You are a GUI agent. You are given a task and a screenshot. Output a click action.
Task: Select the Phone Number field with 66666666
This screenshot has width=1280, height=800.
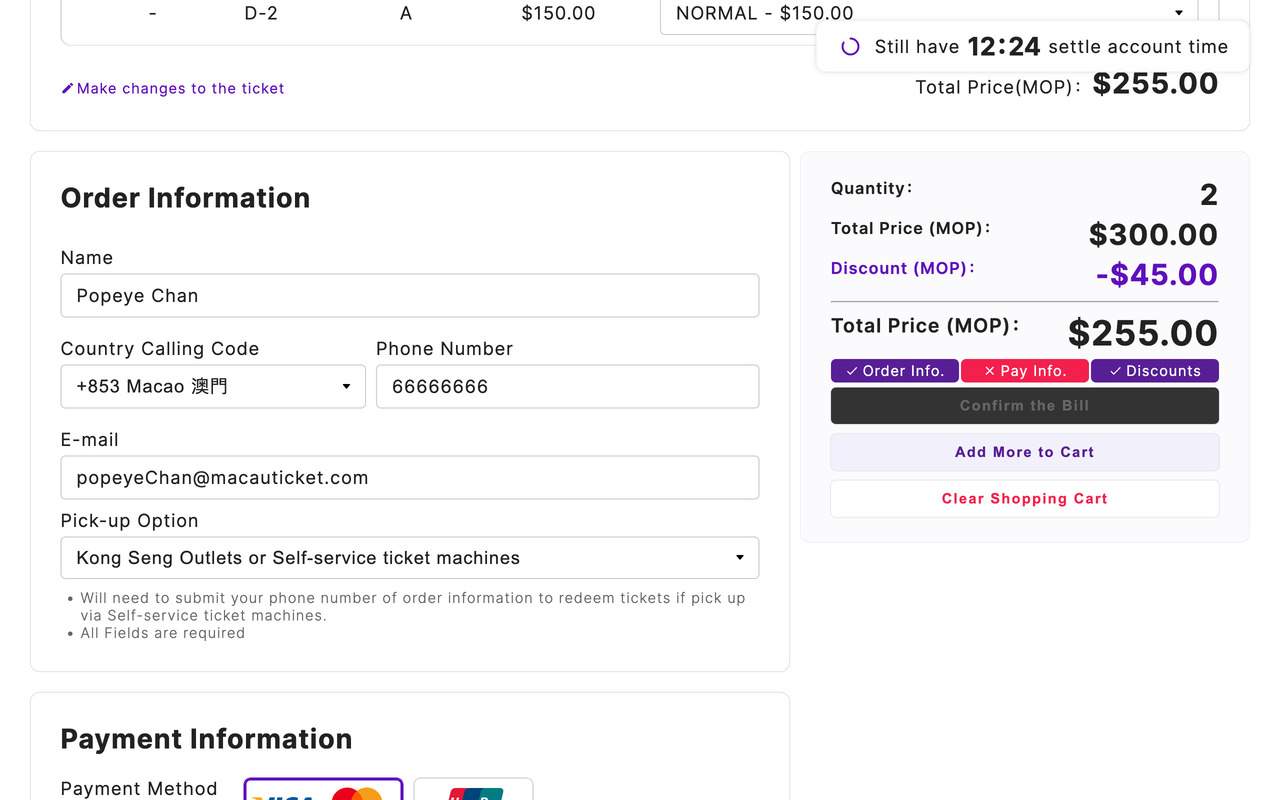pyautogui.click(x=567, y=386)
